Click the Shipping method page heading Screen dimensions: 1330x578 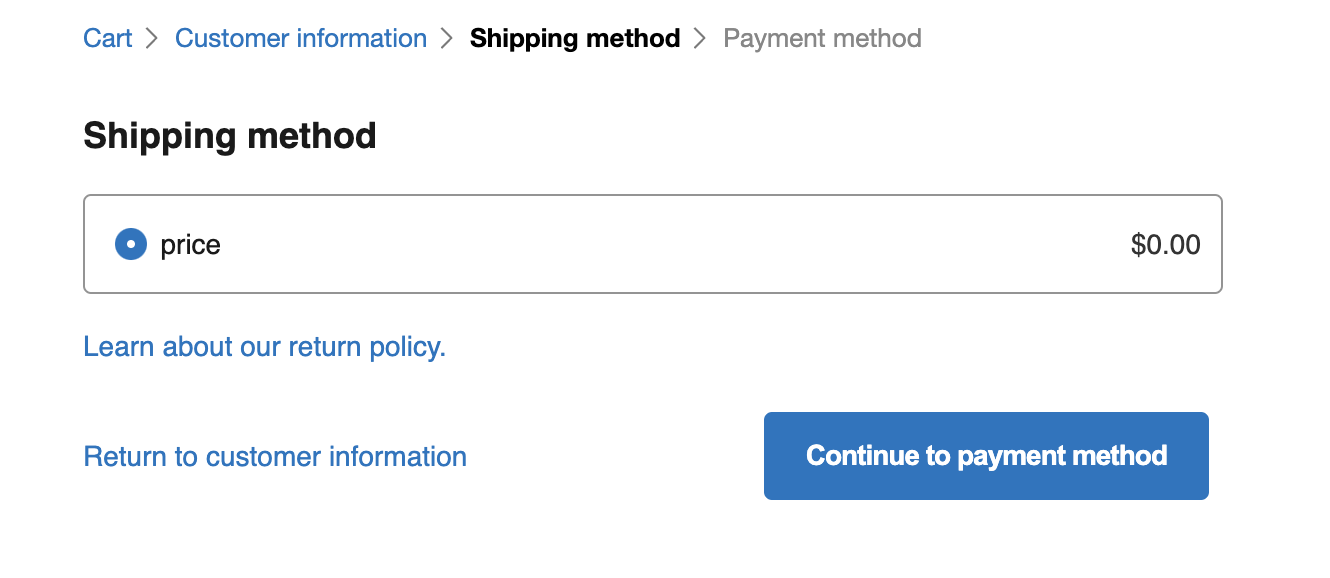click(229, 135)
